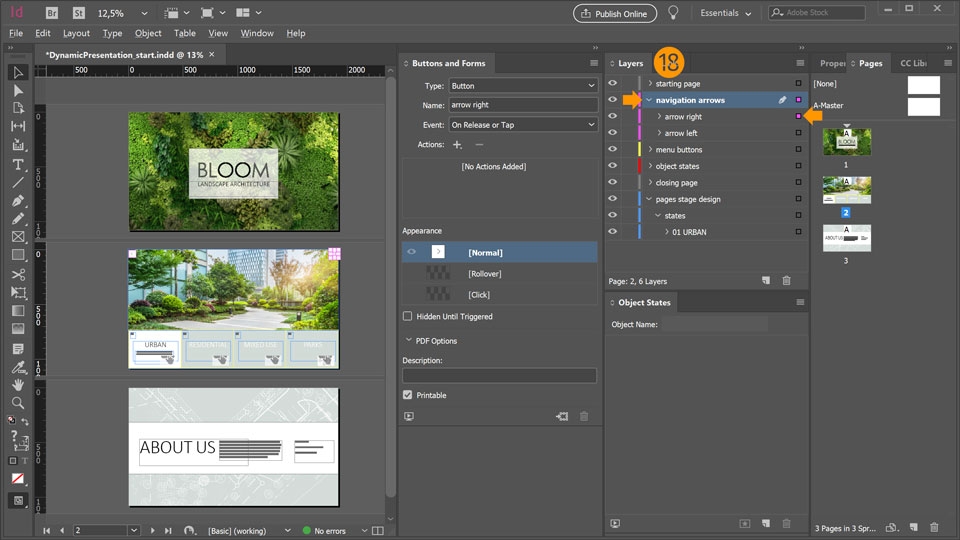The image size is (960, 540).
Task: Collapse the PDF Options section
Action: (408, 340)
